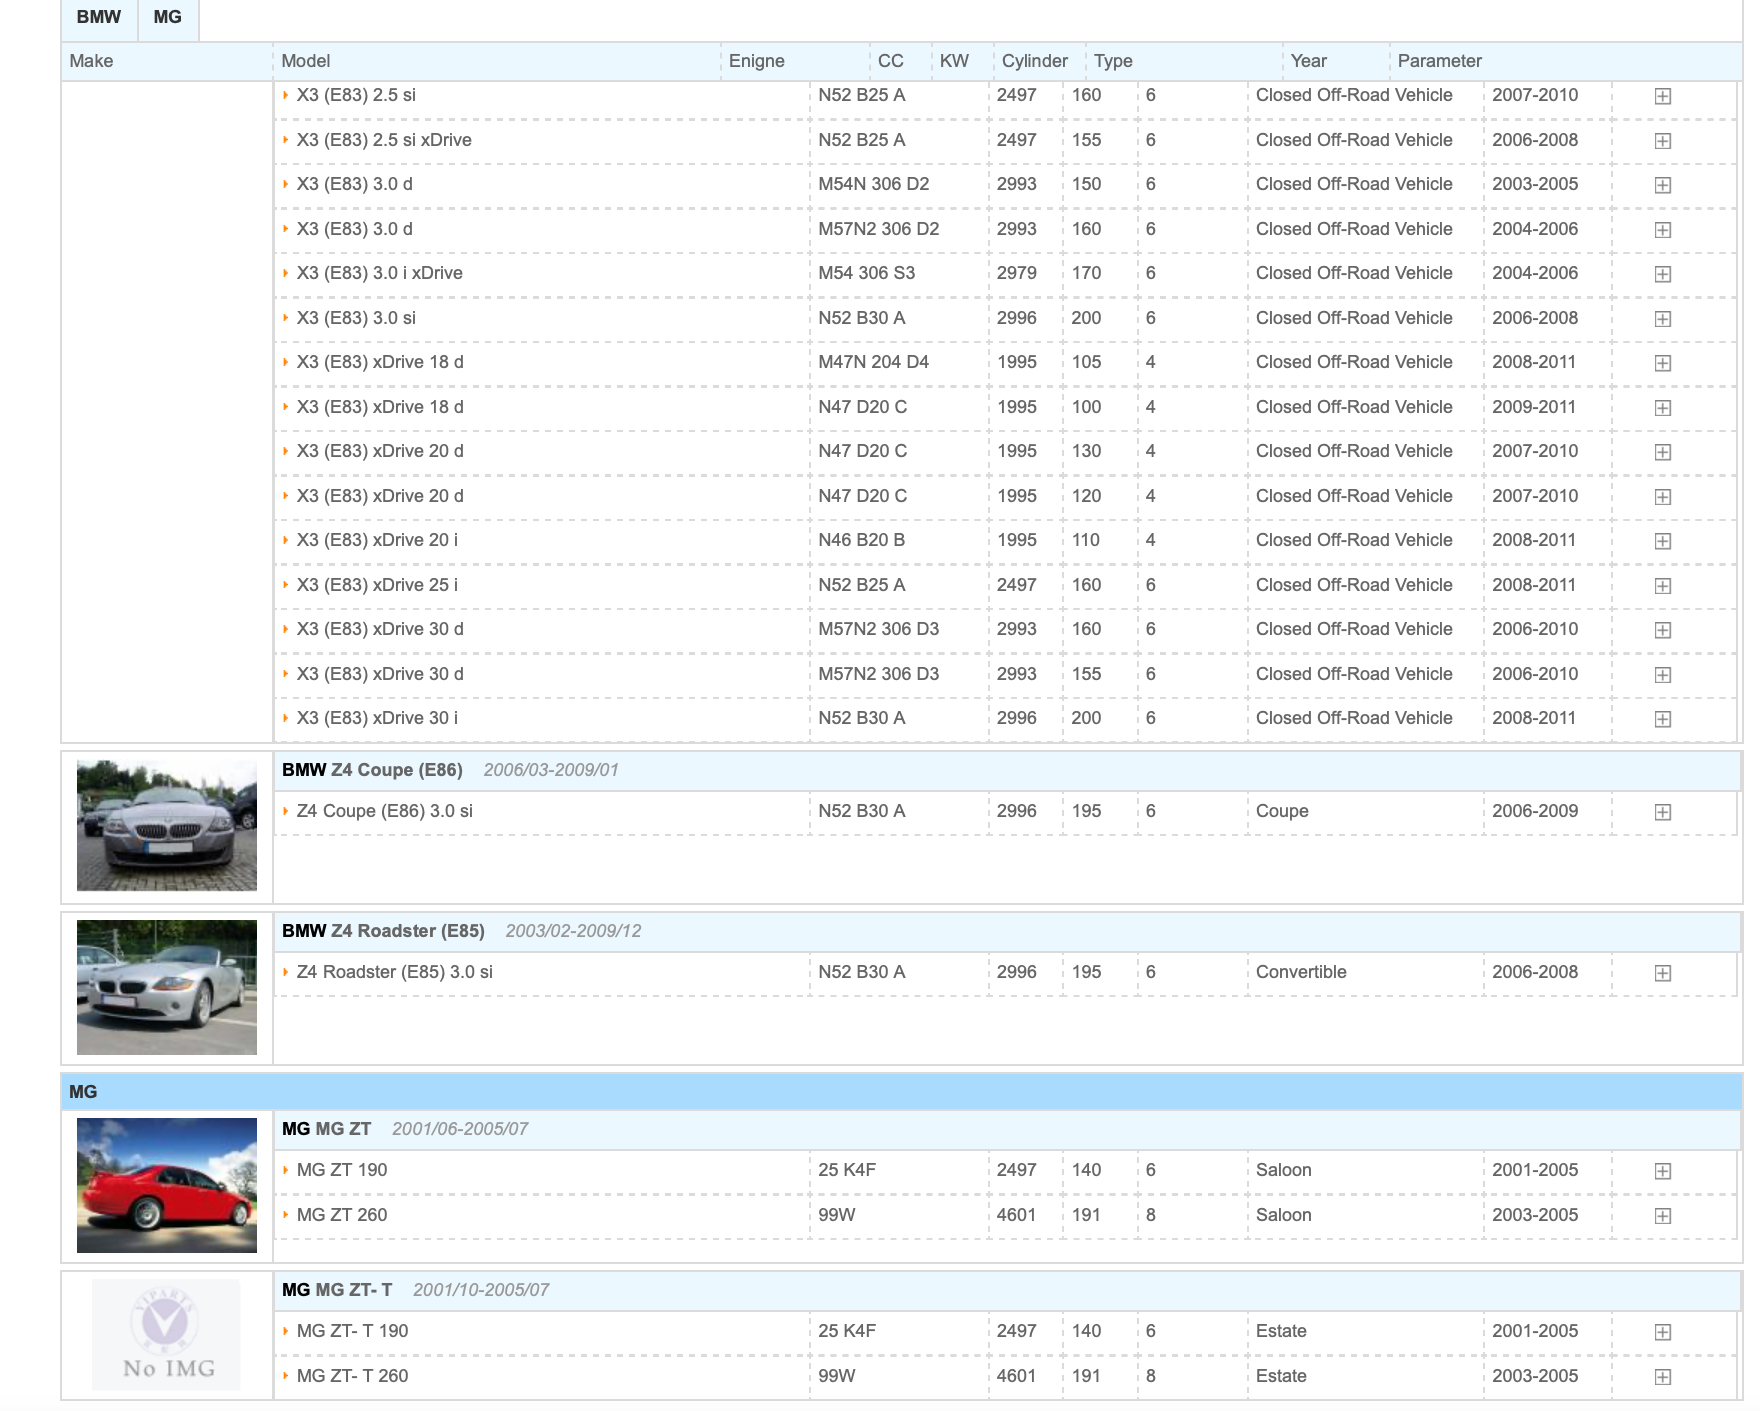Click the BMW Z4 Coupe car thumbnail
This screenshot has width=1760, height=1411.
167,825
